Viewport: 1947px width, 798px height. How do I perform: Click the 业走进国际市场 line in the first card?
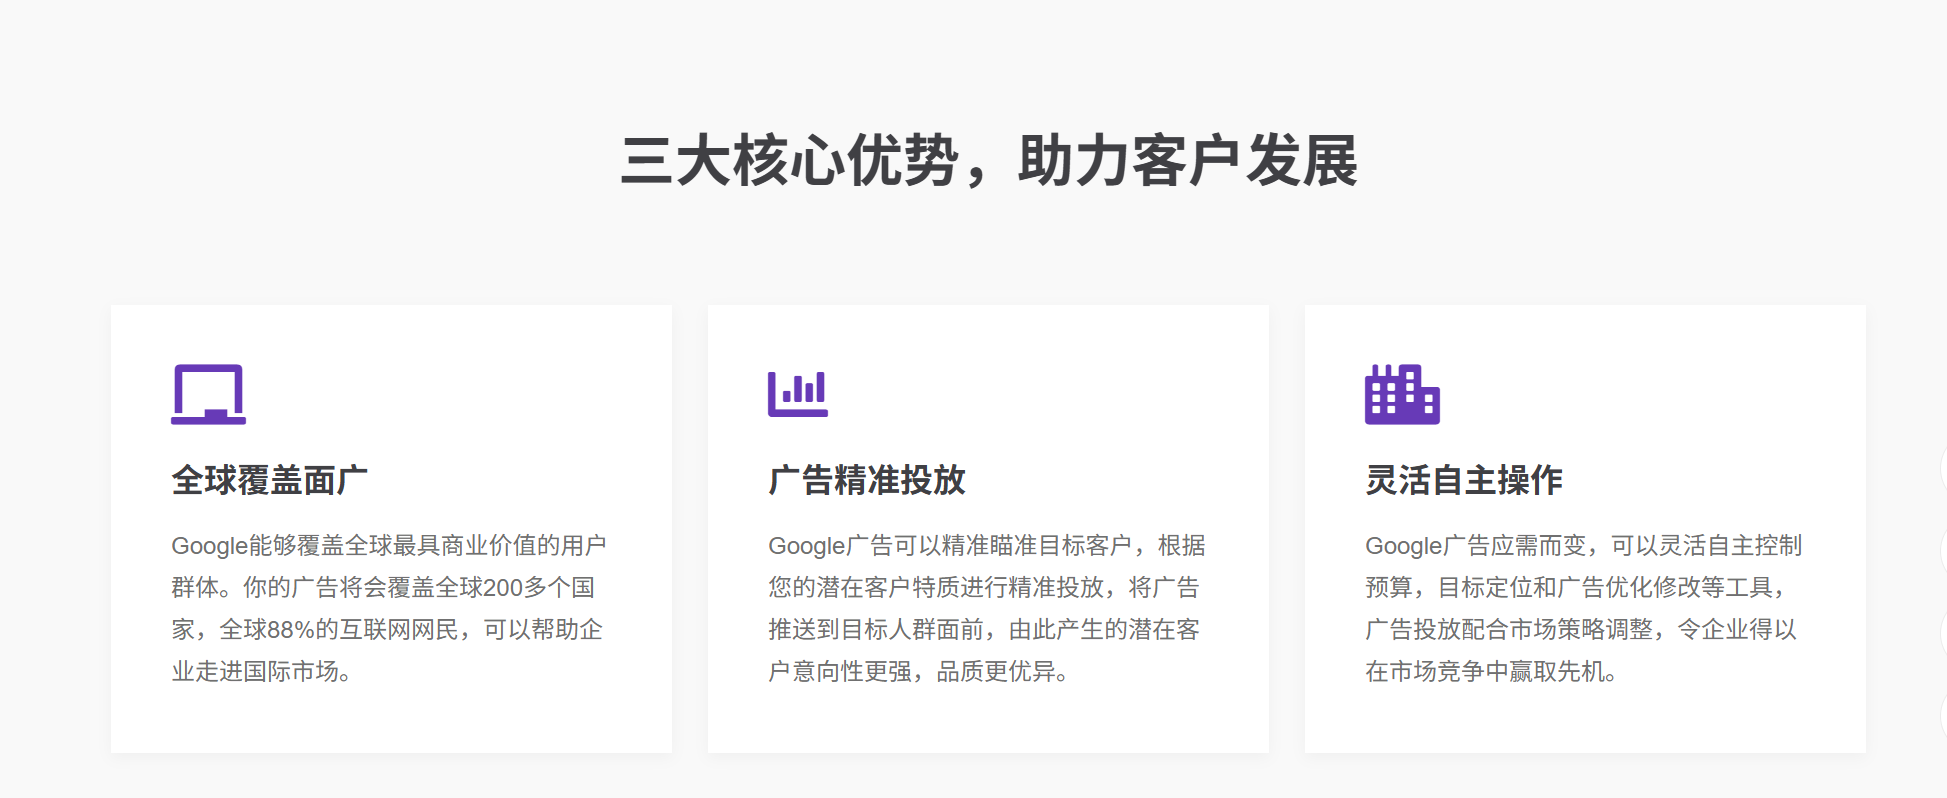point(254,672)
